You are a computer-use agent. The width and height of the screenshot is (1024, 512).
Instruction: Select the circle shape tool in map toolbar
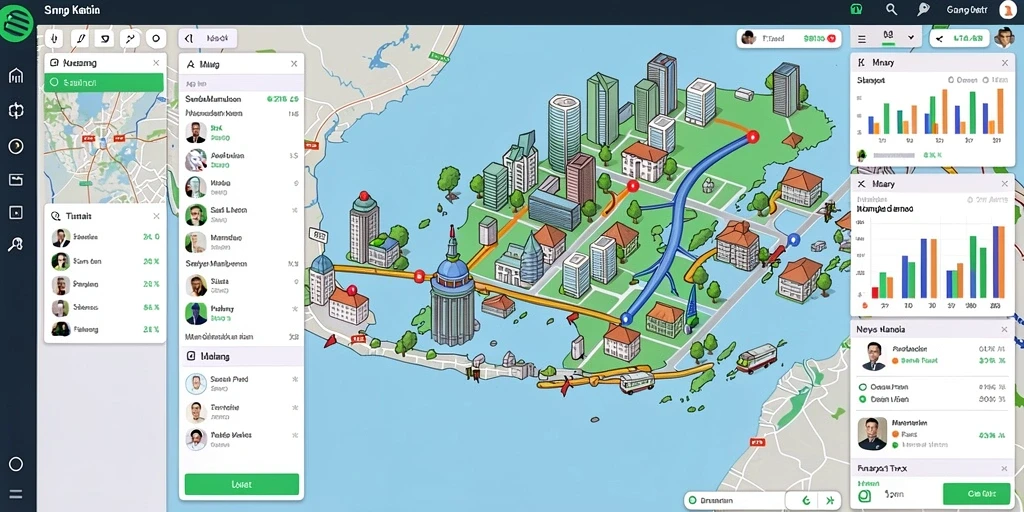(x=155, y=39)
